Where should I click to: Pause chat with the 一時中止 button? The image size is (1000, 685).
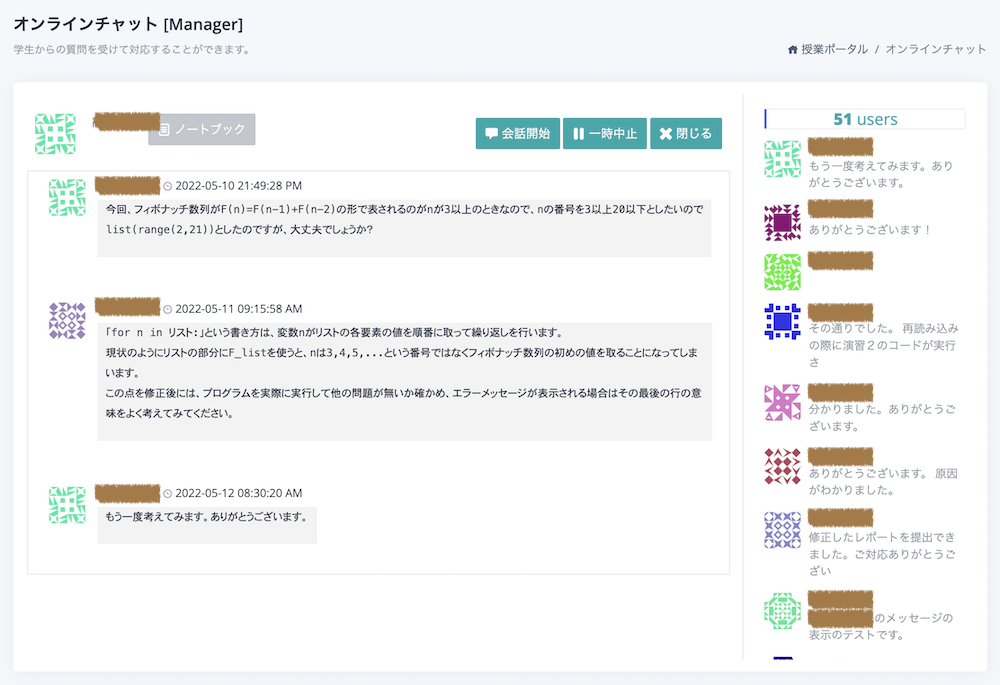tap(604, 133)
